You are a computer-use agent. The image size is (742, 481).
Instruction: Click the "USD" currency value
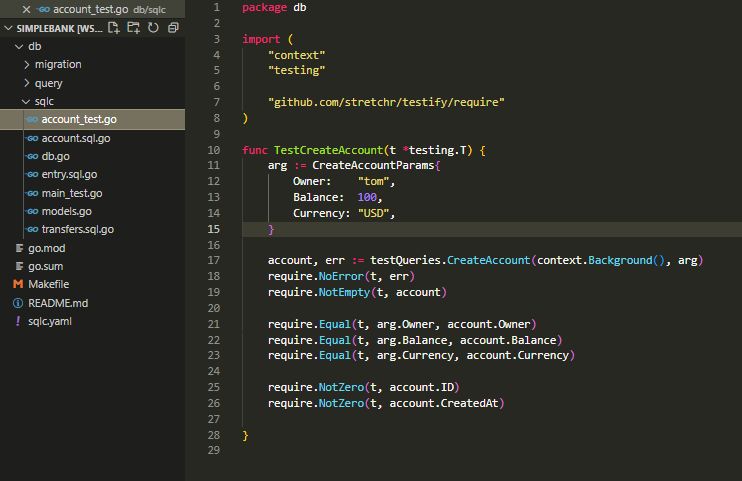[373, 213]
